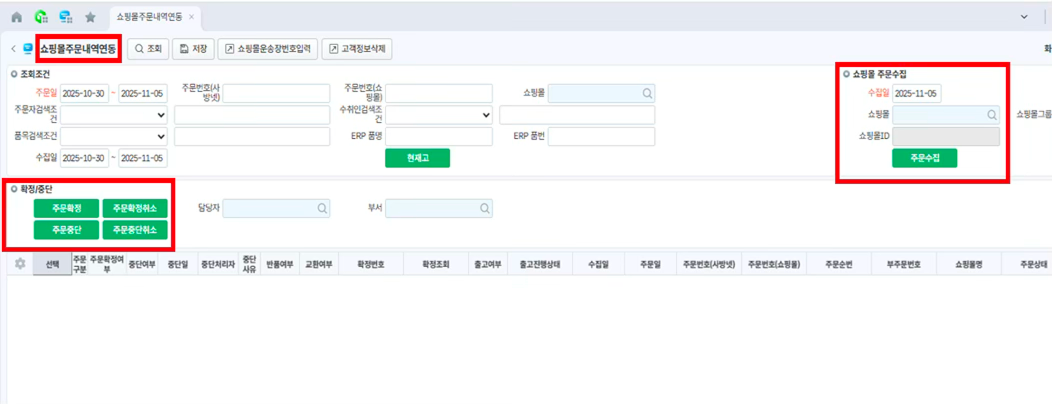Expand the tab list chevron at top right
The width and height of the screenshot is (1052, 404).
click(1024, 17)
